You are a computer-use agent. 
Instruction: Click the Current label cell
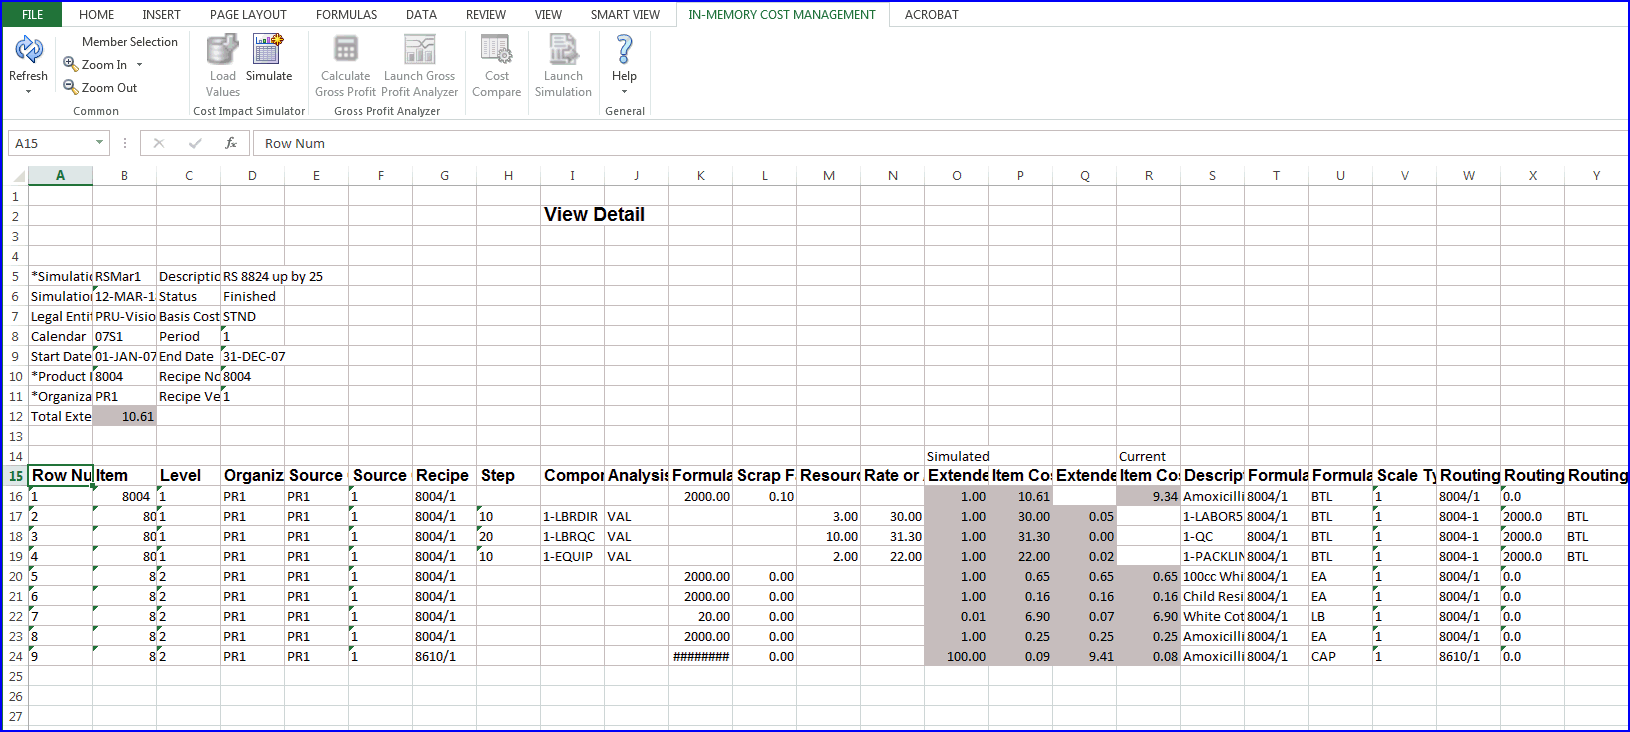click(x=1148, y=457)
